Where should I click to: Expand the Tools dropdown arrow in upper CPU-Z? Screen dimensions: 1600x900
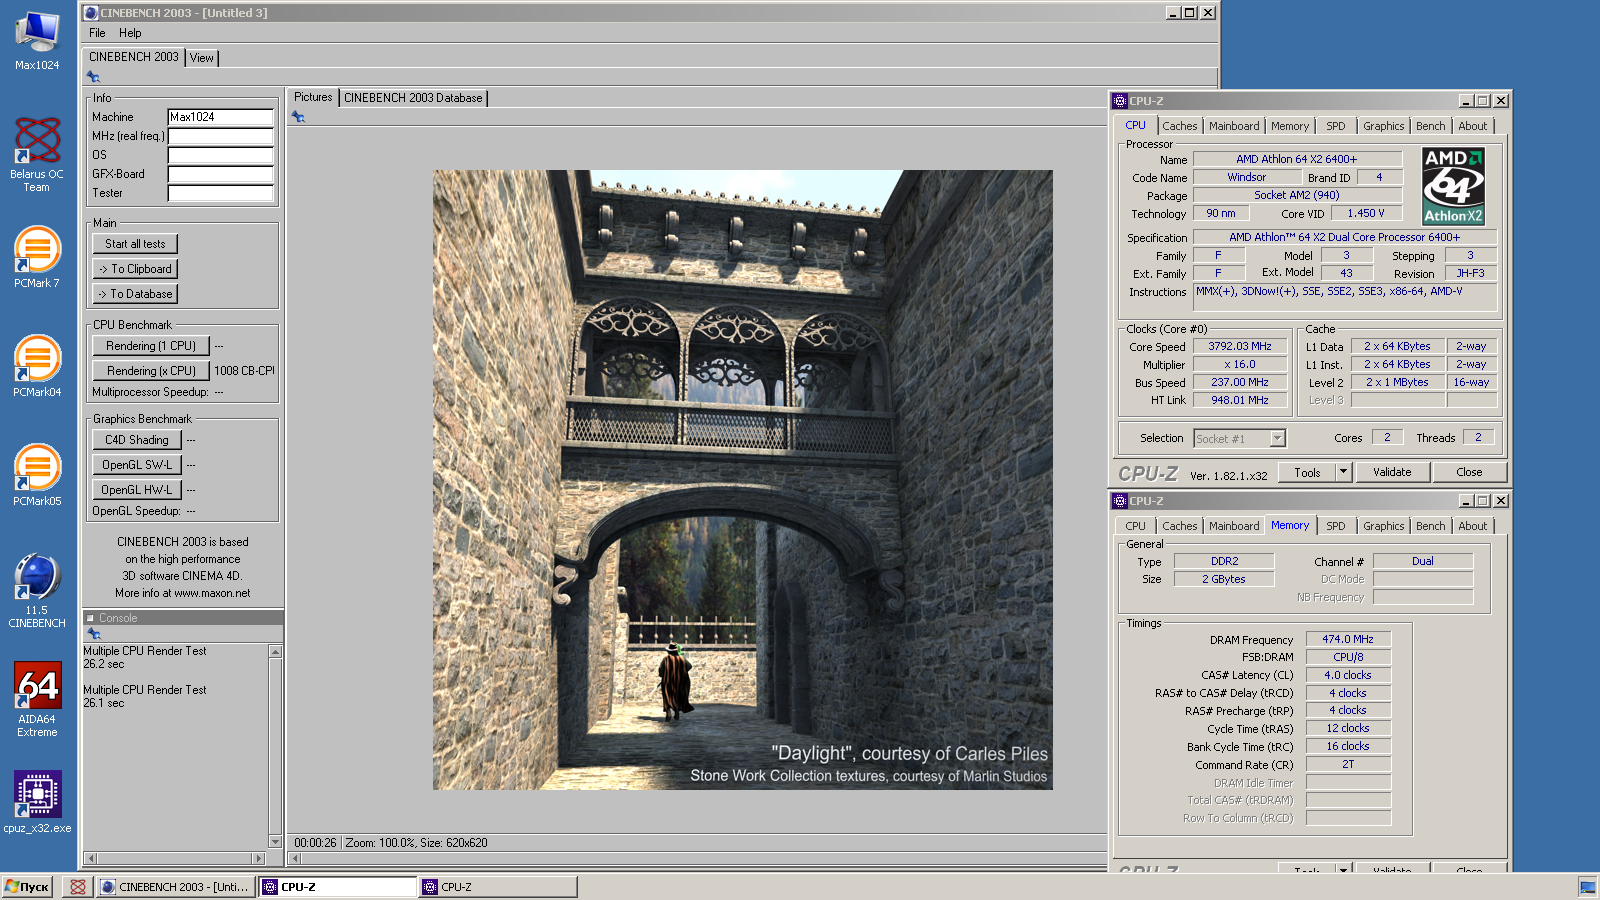pos(1344,472)
